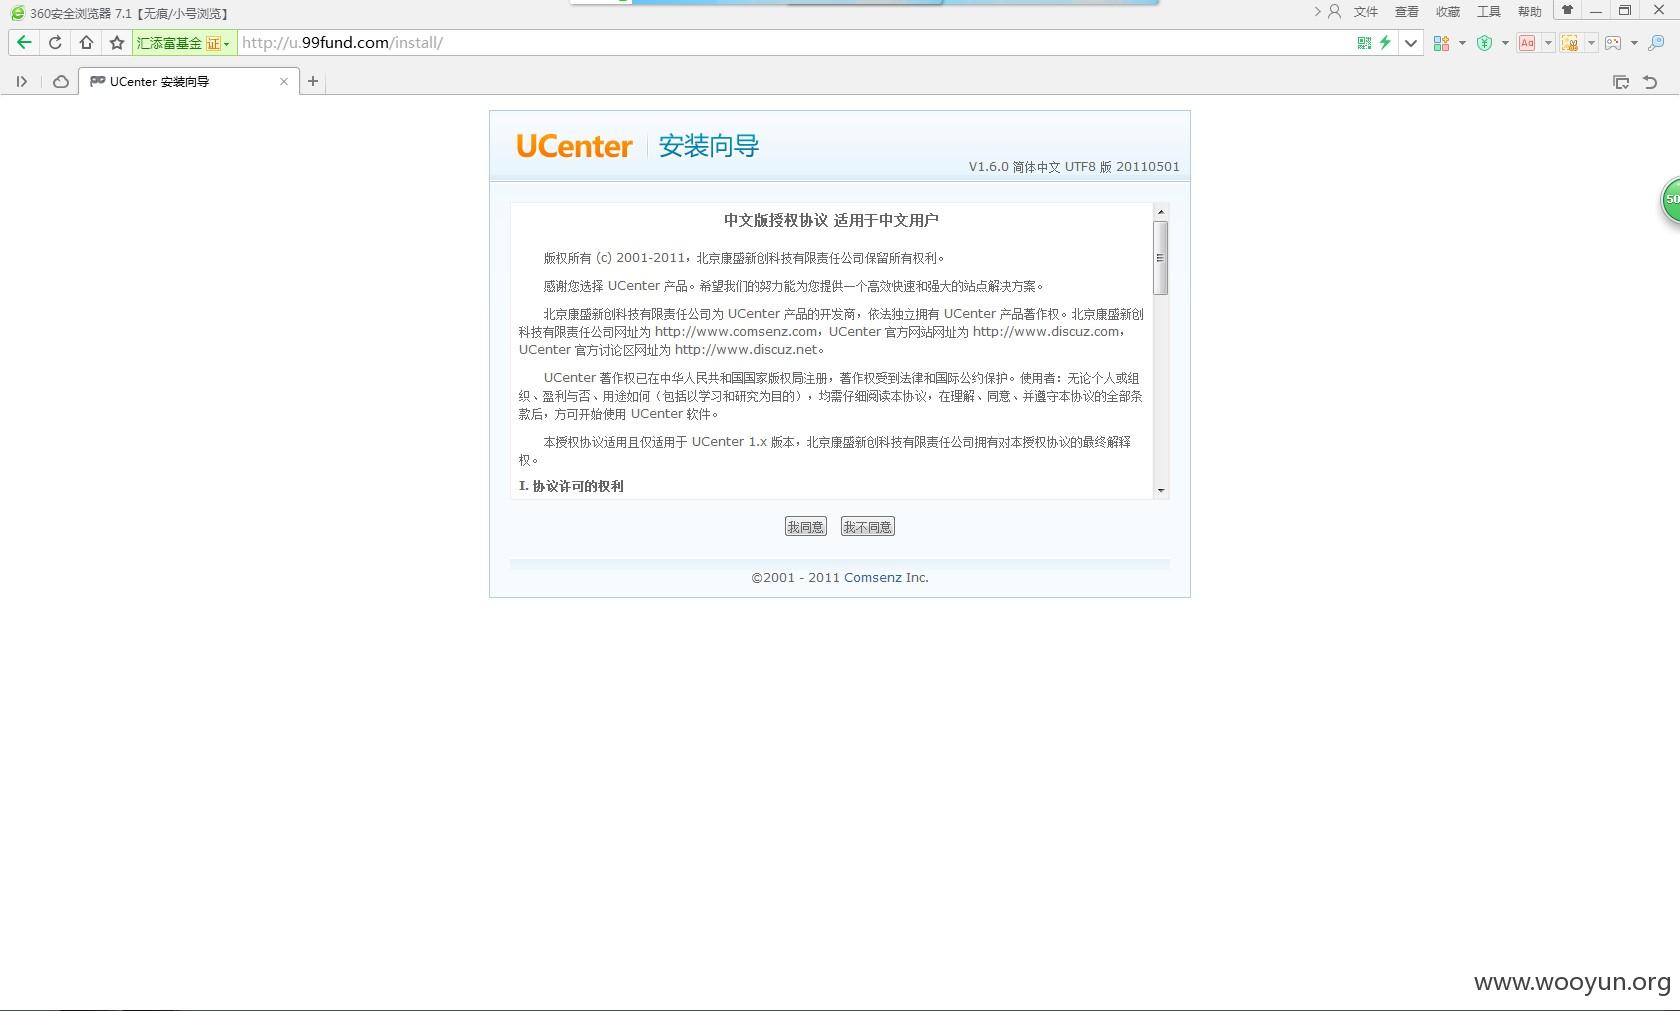Viewport: 1680px width, 1011px height.
Task: Expand the game controller dropdown arrow
Action: pyautogui.click(x=1634, y=43)
